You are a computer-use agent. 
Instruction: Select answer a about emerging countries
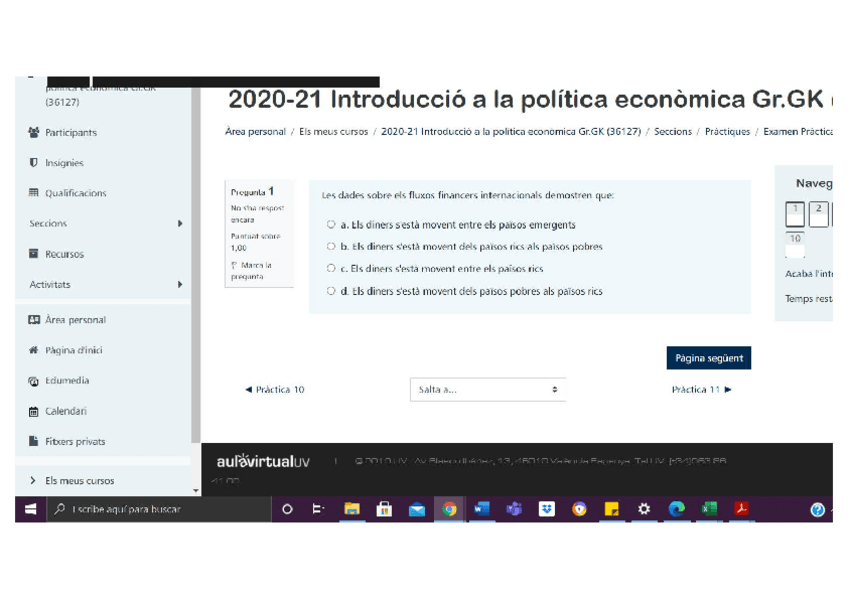(331, 225)
